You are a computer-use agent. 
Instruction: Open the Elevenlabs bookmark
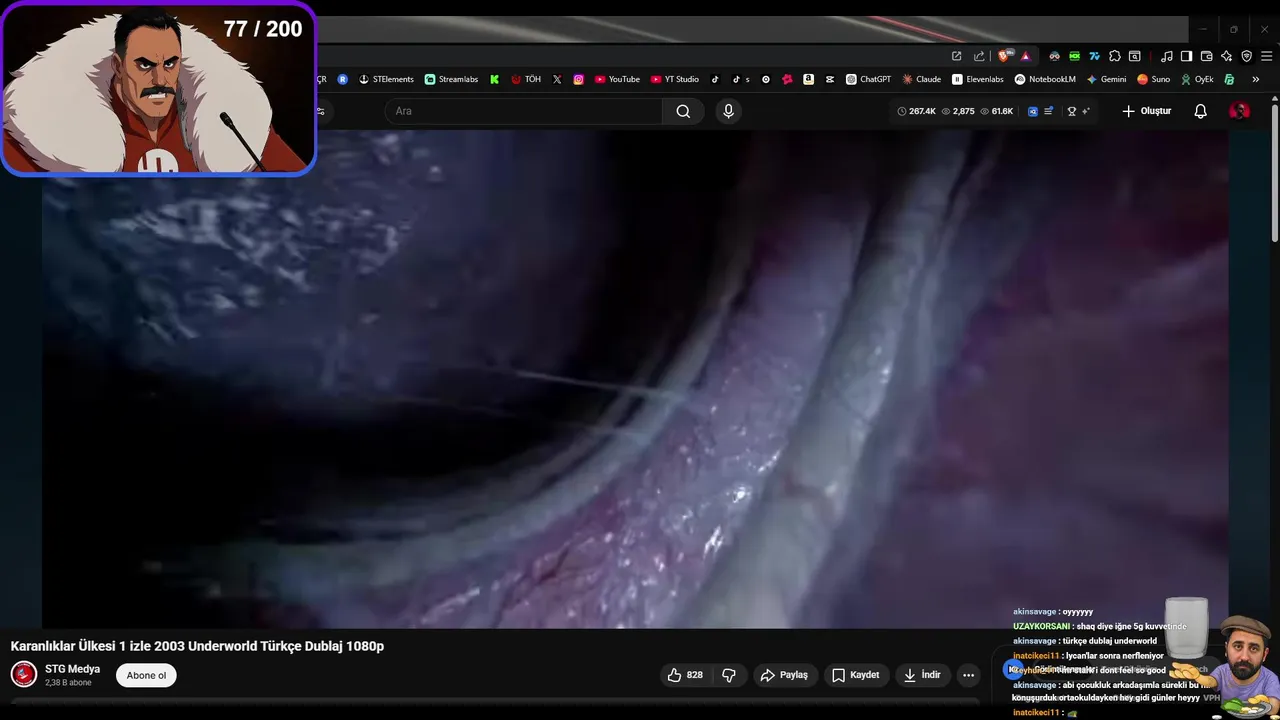pos(977,79)
